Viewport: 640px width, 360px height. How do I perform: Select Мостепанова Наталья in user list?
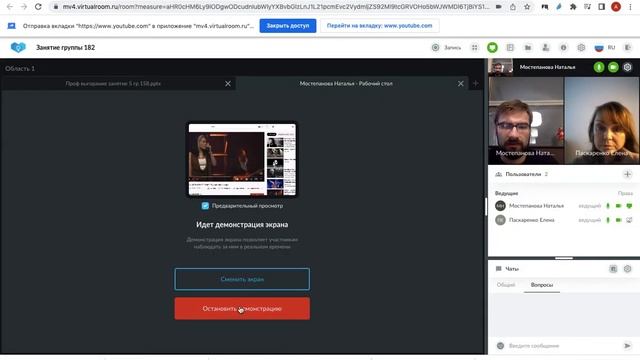point(536,206)
